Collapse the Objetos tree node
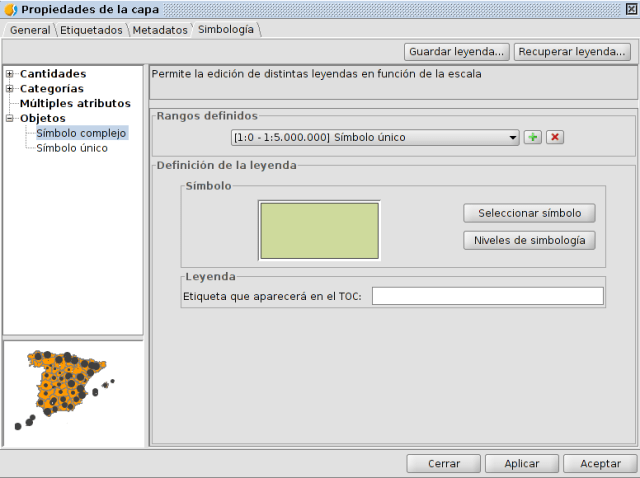640x478 pixels. click(x=10, y=118)
